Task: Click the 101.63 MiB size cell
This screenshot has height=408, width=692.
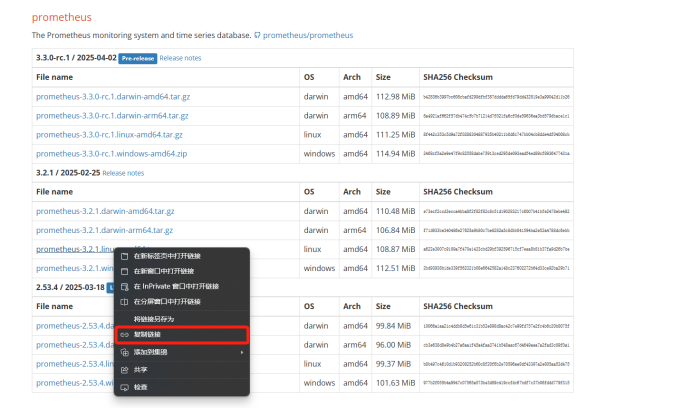Action: pos(395,383)
